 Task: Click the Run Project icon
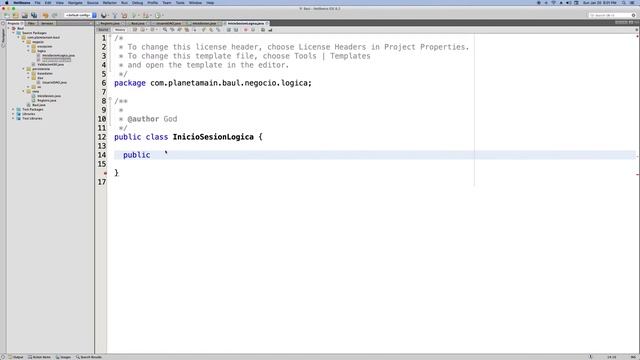(x=134, y=16)
